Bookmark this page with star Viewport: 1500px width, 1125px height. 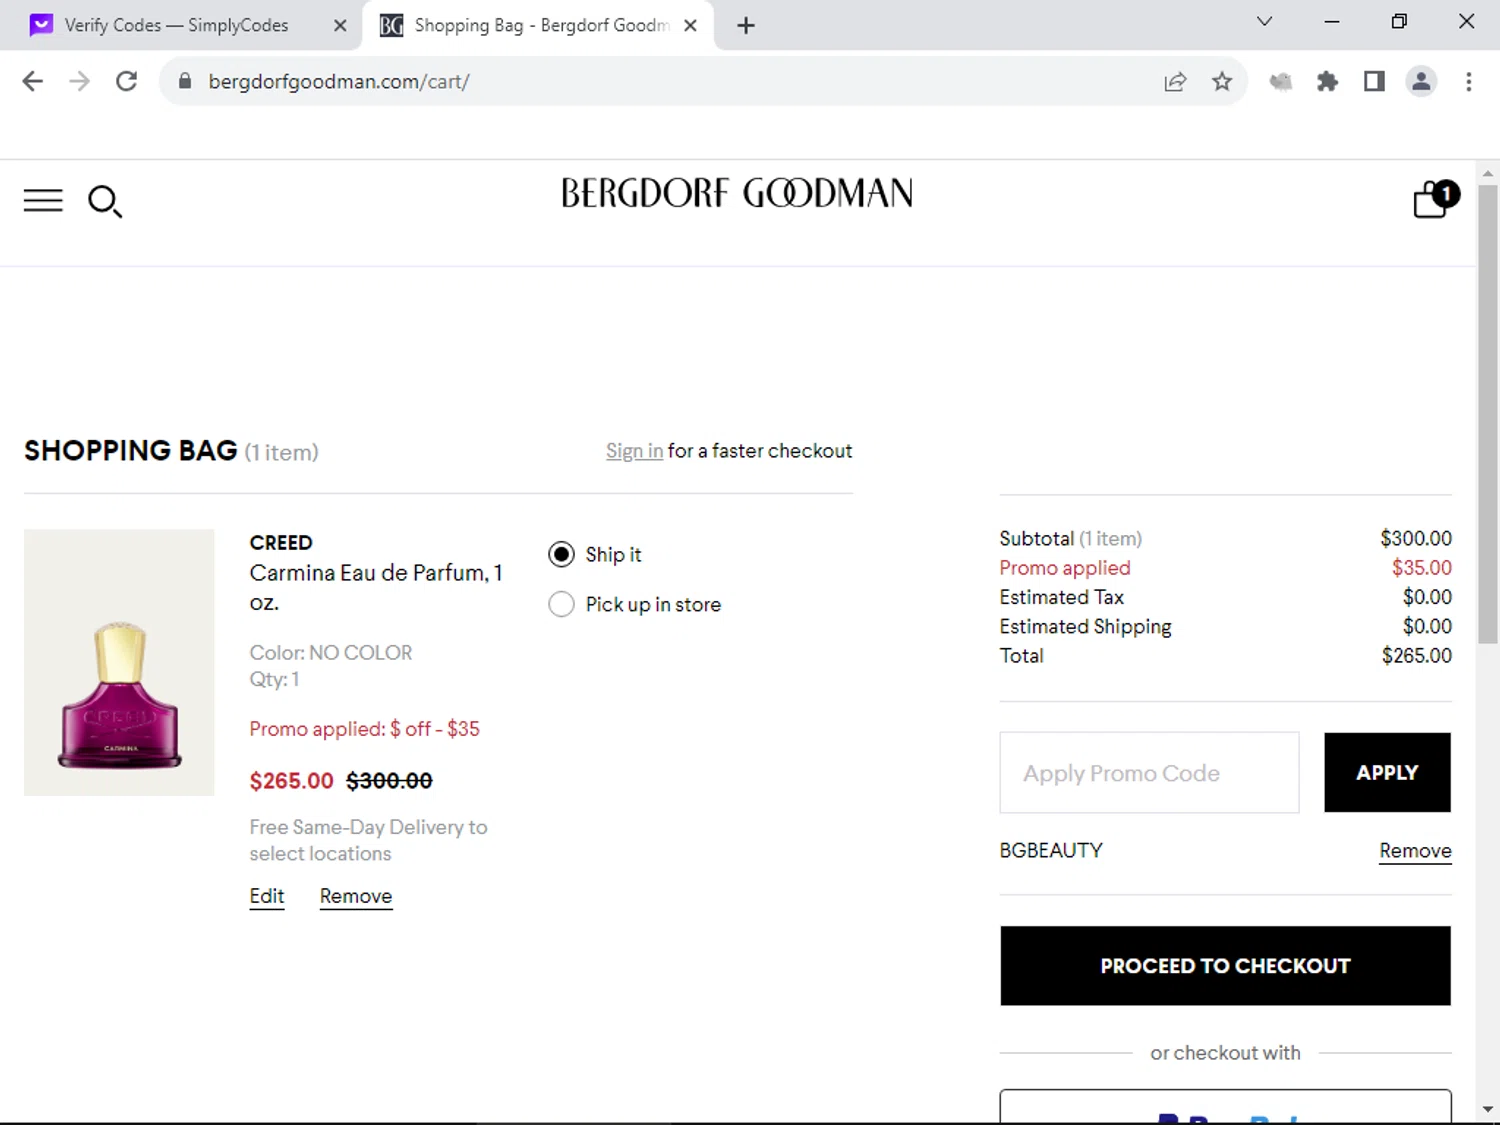[1222, 82]
